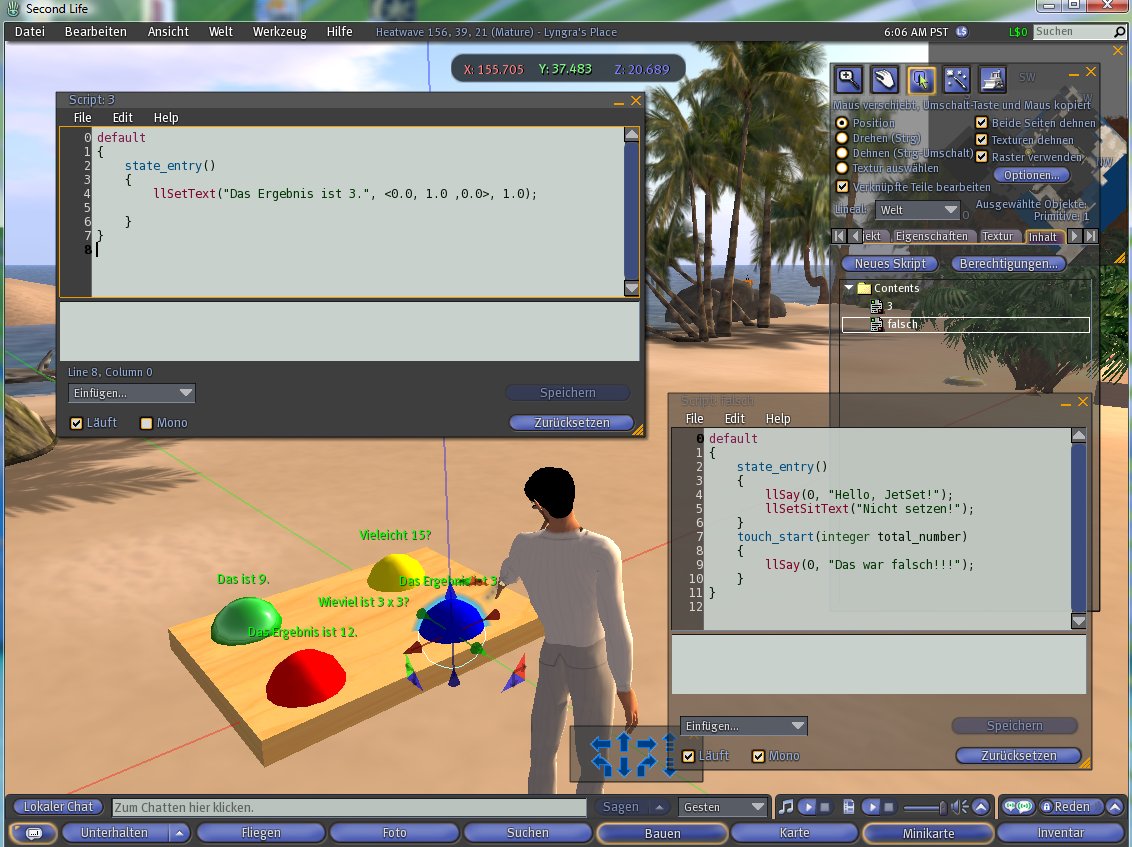Open the Datei menu

pos(30,32)
